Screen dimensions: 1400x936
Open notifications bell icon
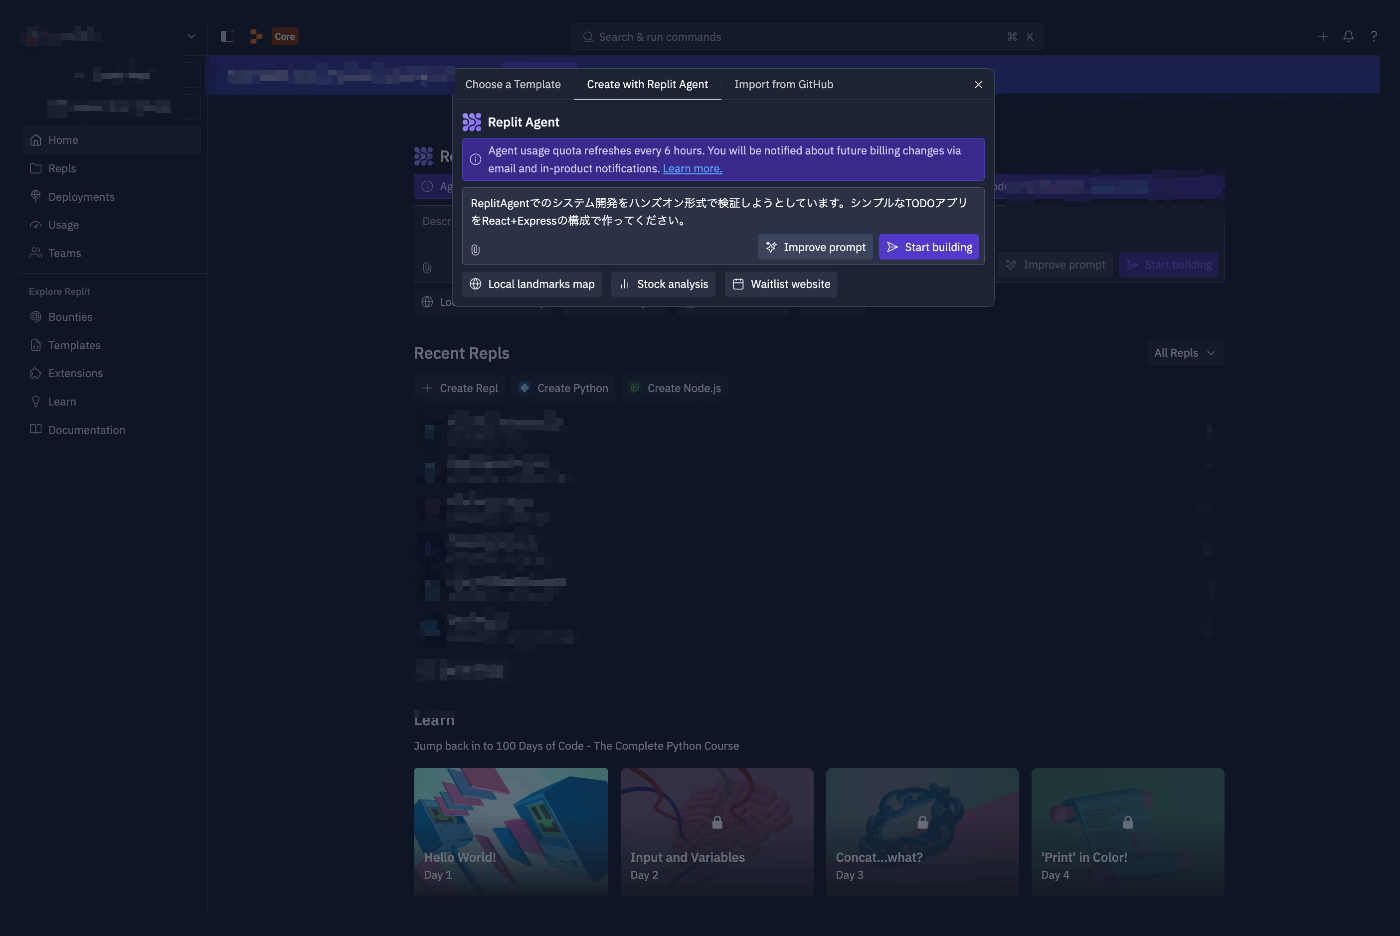pos(1348,37)
